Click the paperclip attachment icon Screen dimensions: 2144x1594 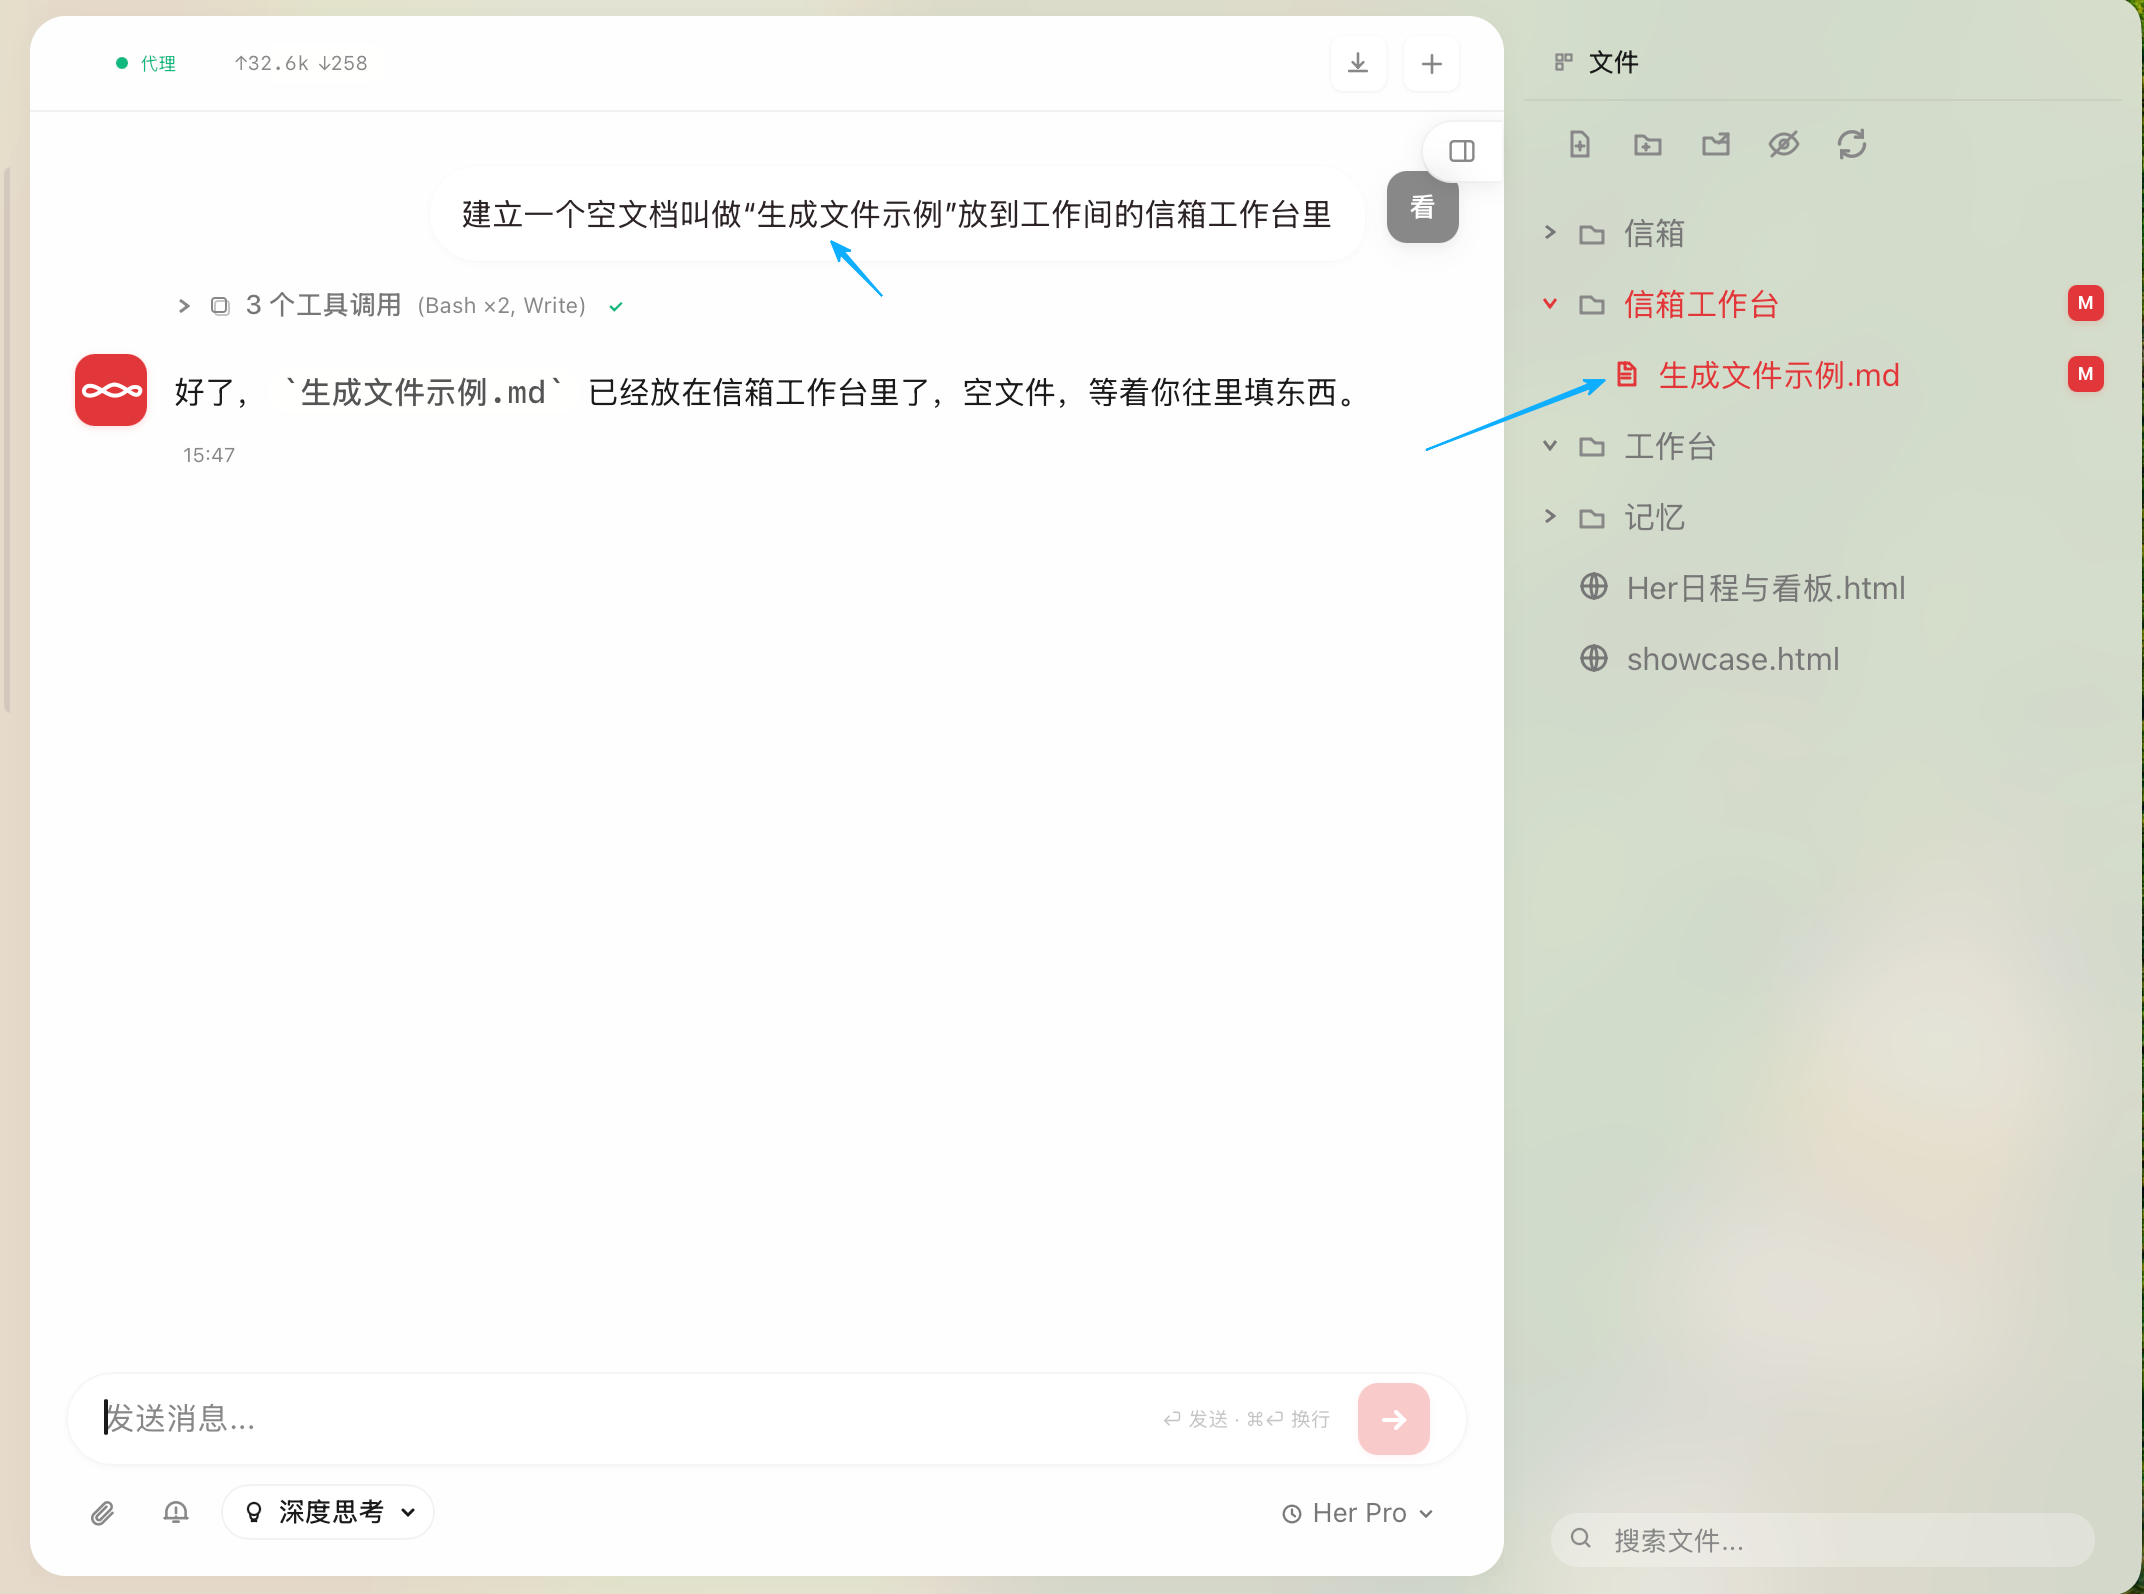pyautogui.click(x=102, y=1513)
